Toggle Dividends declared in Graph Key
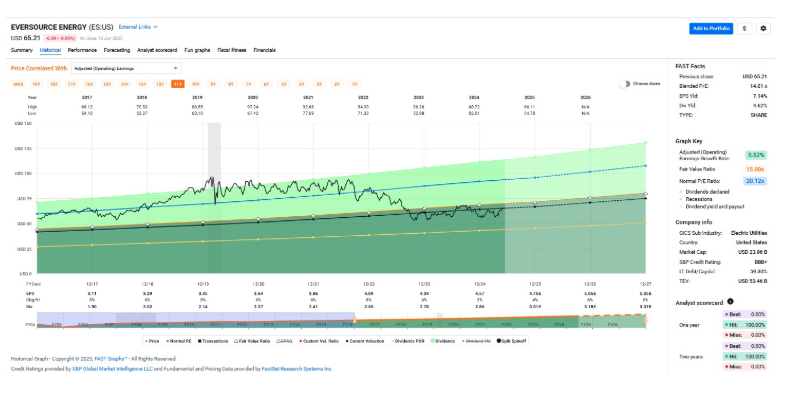The width and height of the screenshot is (788, 394). click(704, 191)
